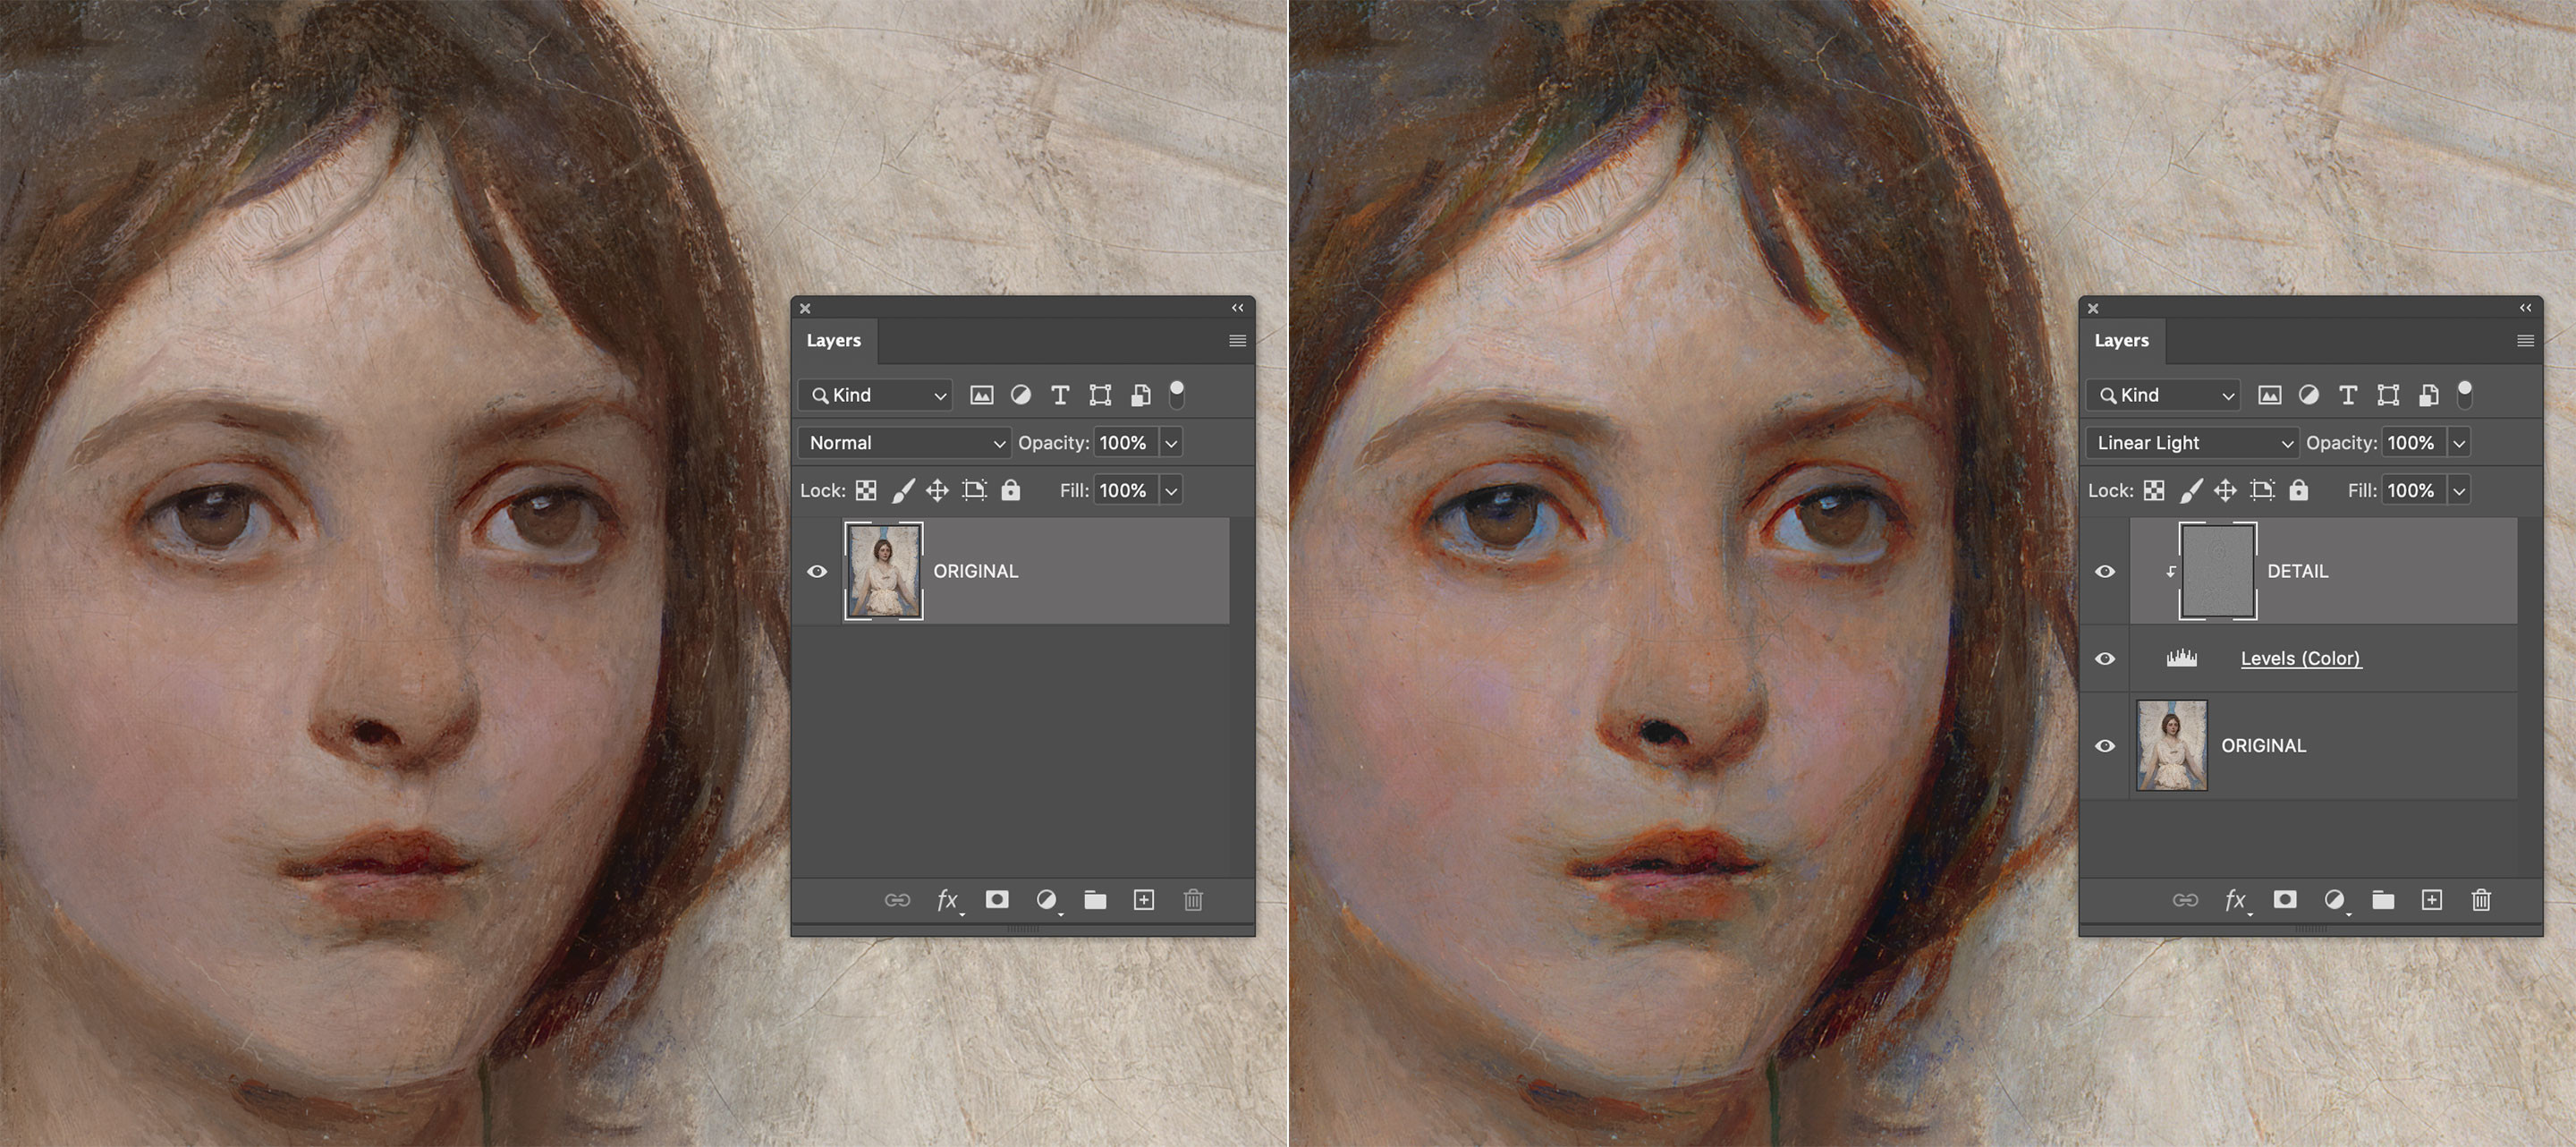
Task: Delete layer trash icon in left panel
Action: pos(1193,900)
